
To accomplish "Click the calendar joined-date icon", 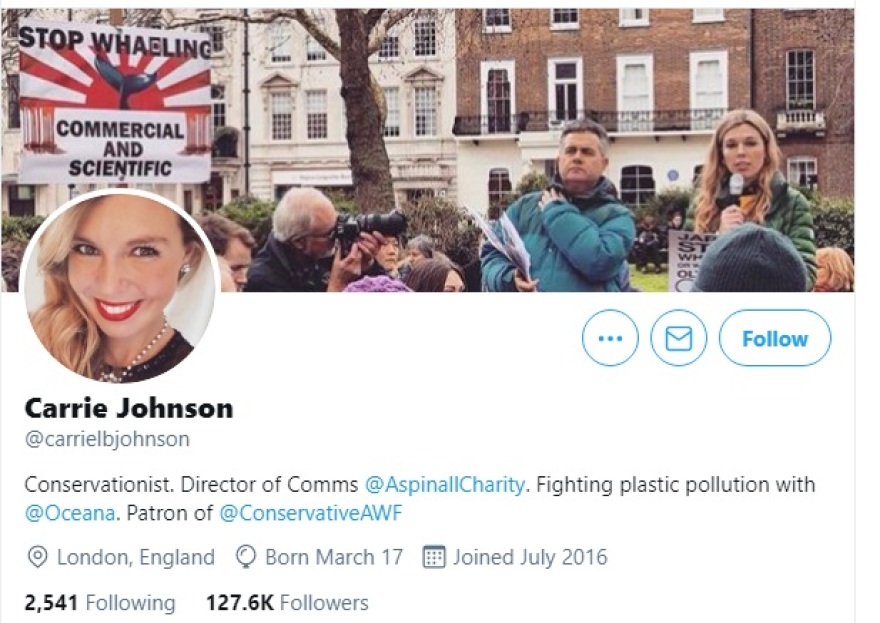I will click(x=434, y=557).
